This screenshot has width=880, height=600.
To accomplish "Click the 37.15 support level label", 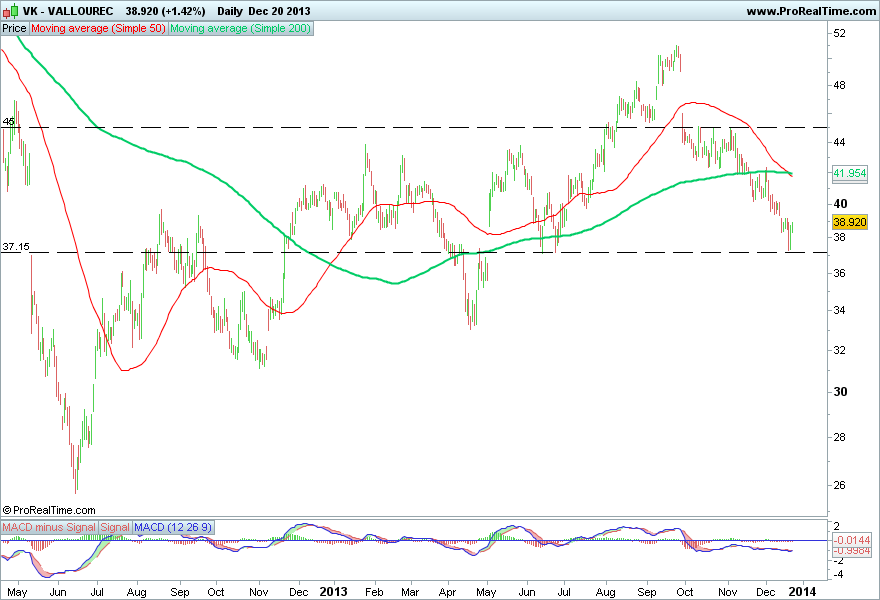I will click(x=16, y=246).
